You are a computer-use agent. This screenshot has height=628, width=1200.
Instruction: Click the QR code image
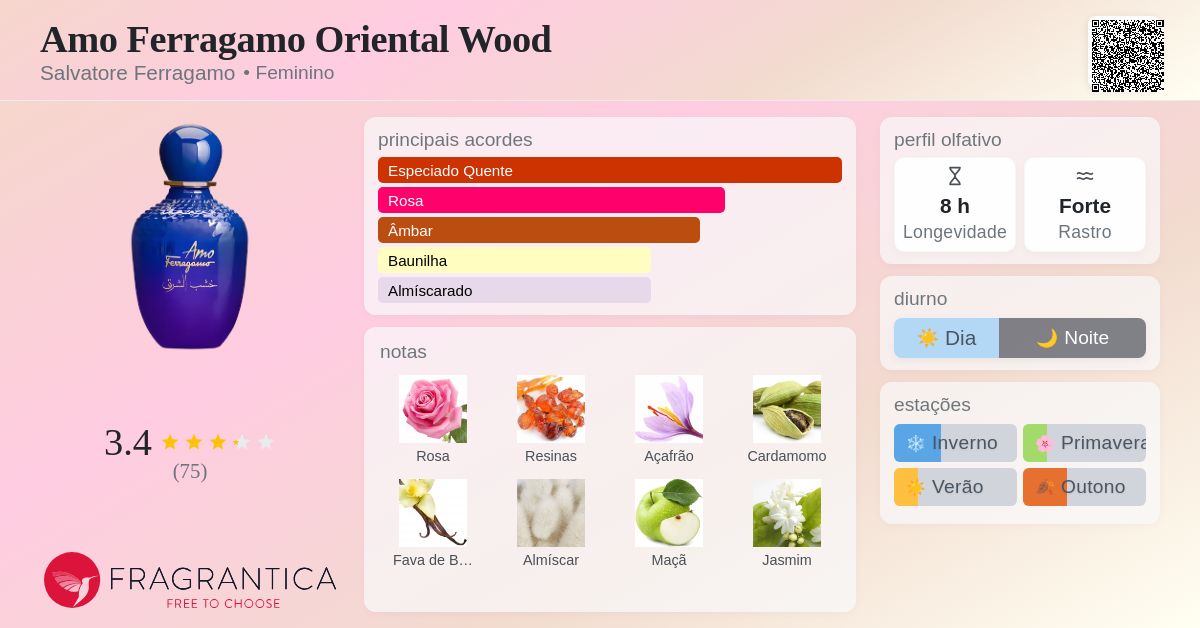1127,56
